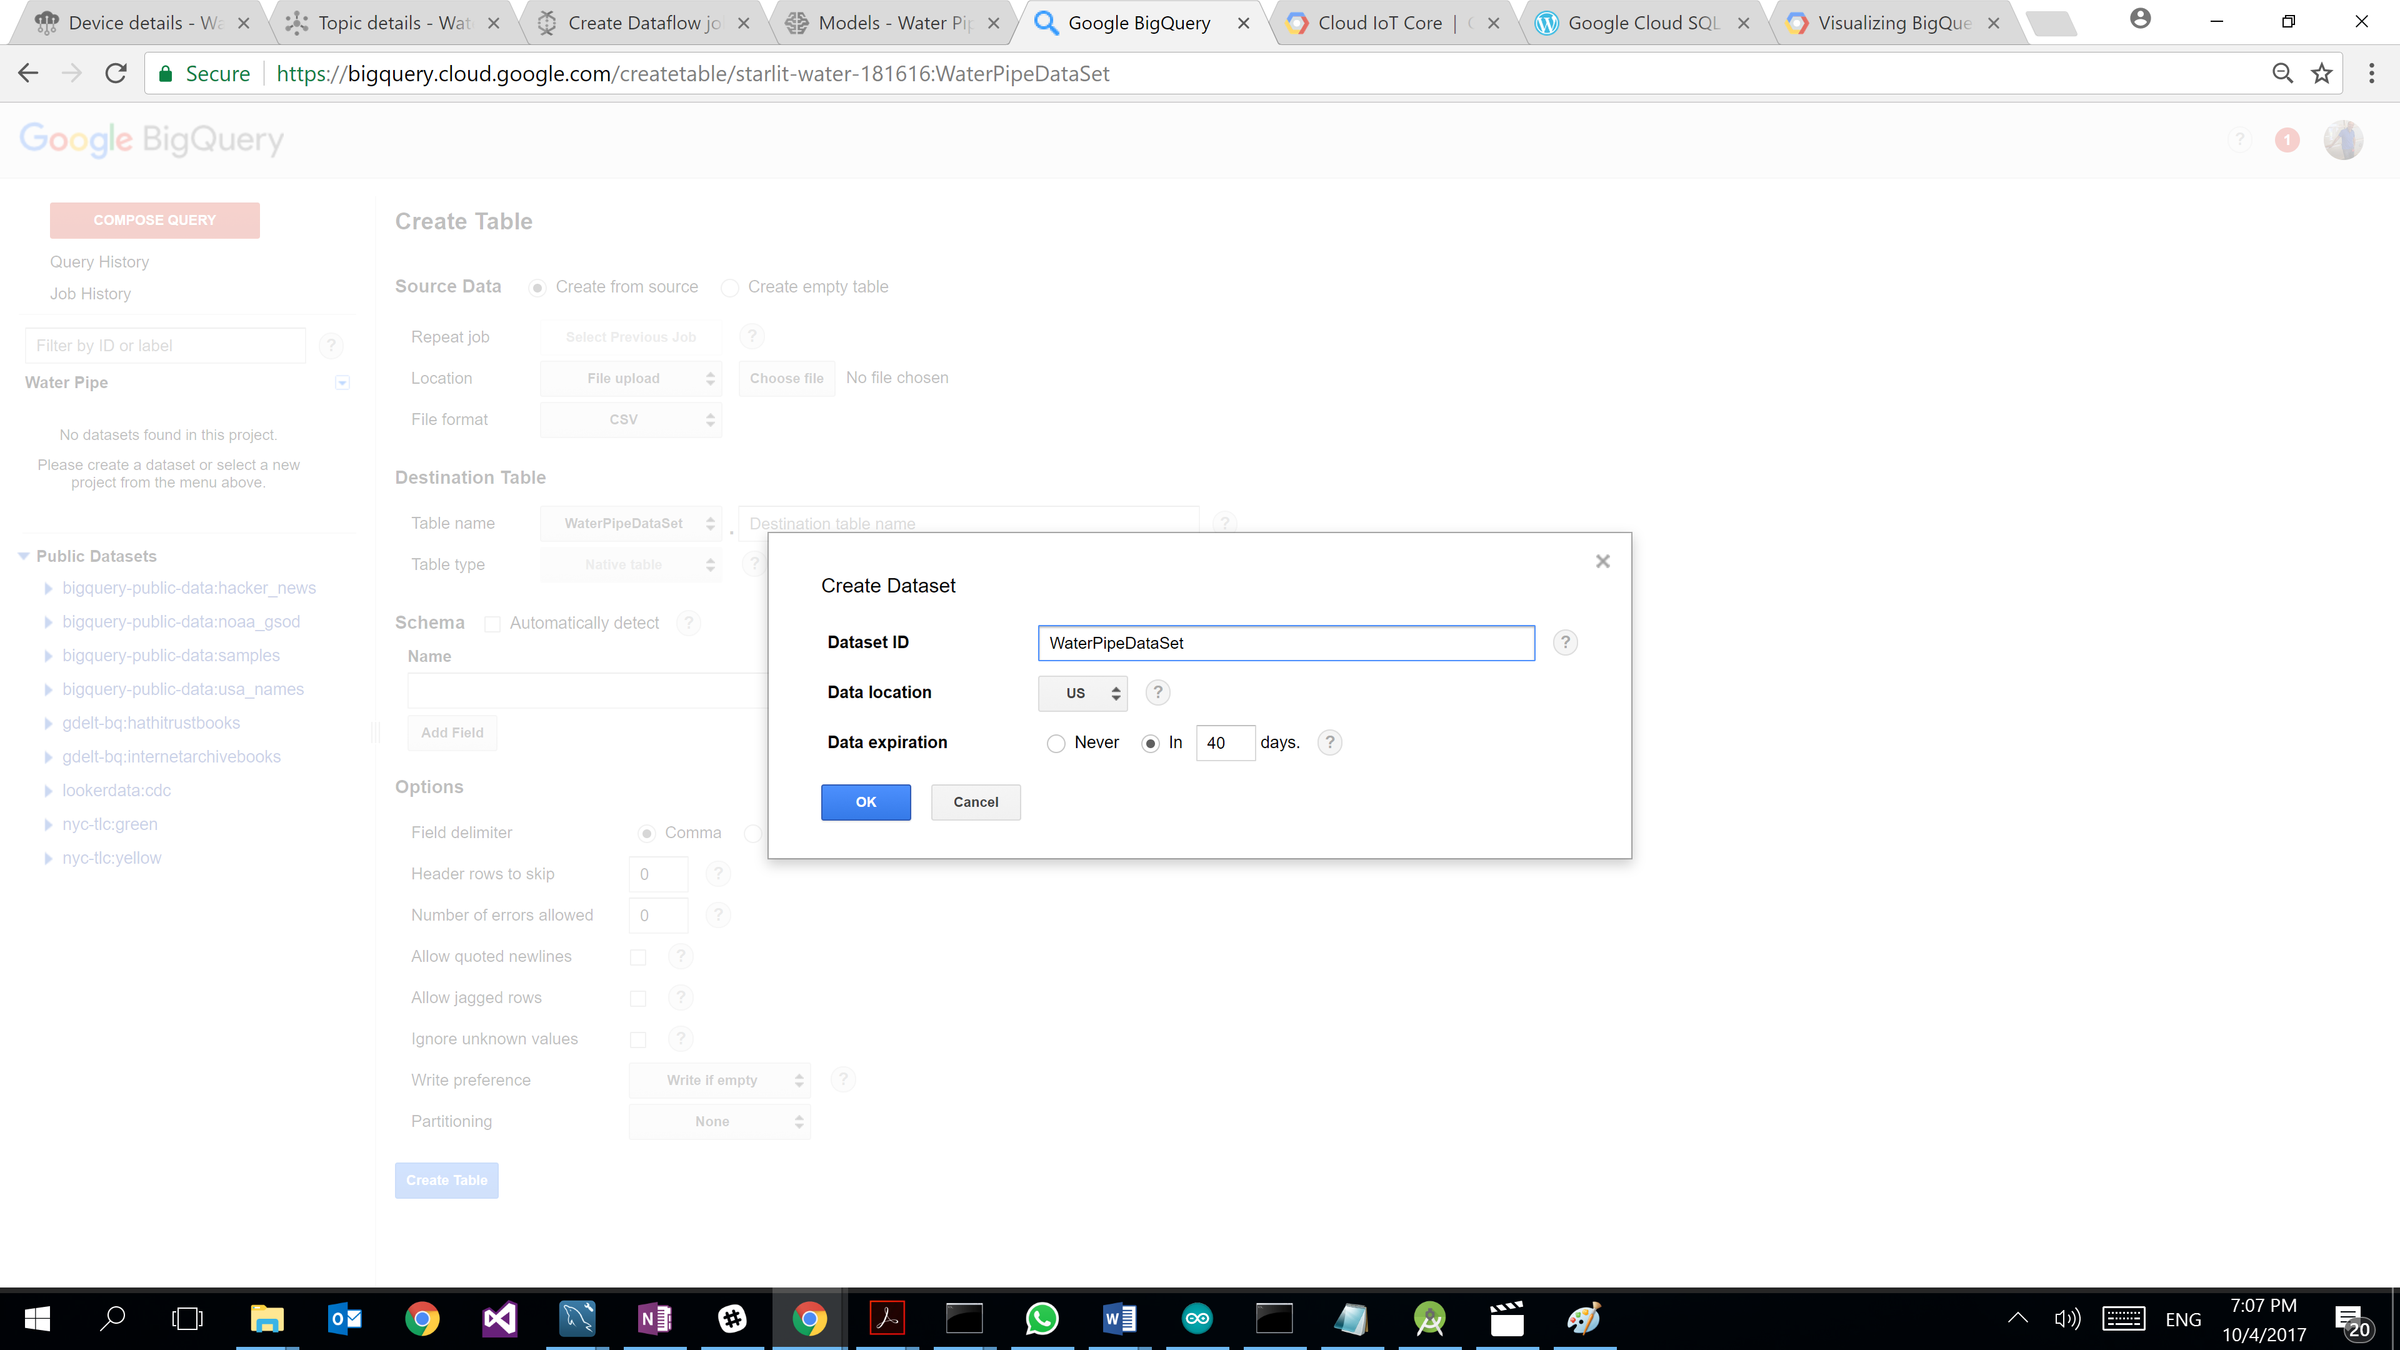Choose Create empty table radio option
The height and width of the screenshot is (1350, 2400).
(730, 288)
